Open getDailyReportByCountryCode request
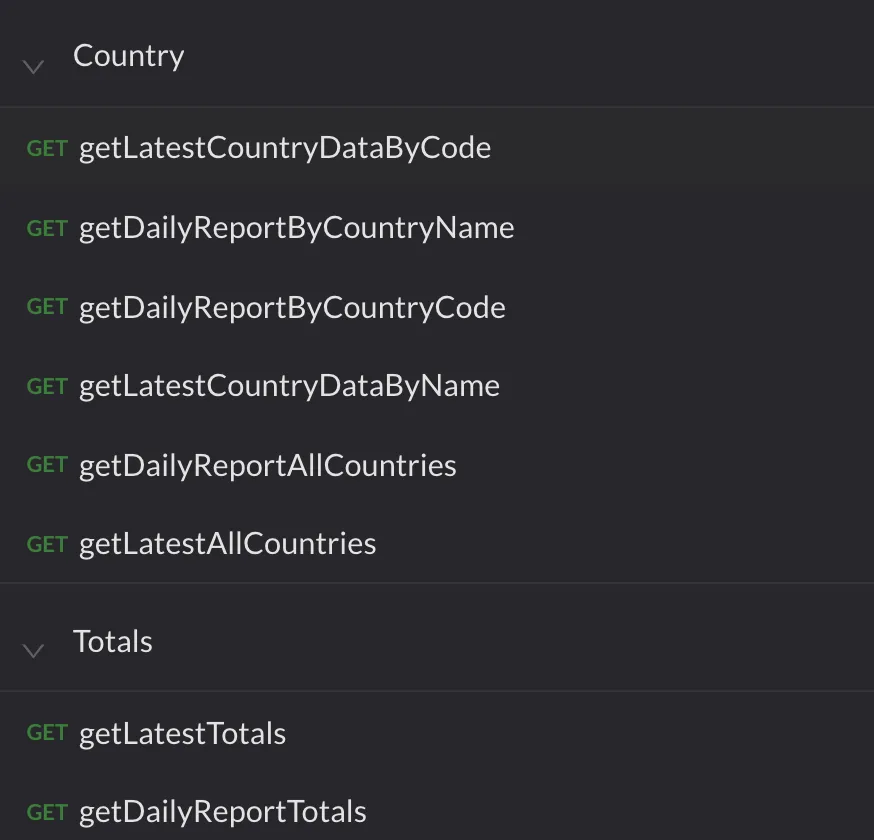This screenshot has height=840, width=874. click(292, 308)
